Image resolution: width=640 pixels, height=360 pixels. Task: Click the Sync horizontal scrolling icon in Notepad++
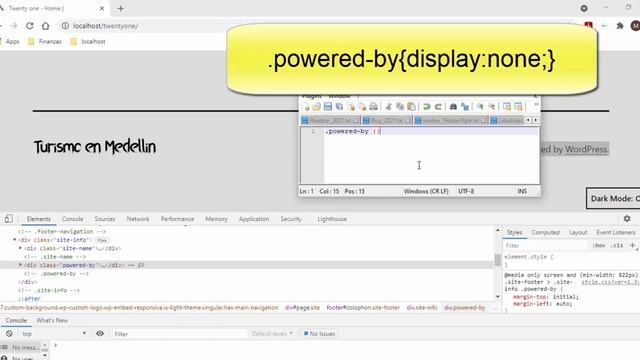coord(518,107)
